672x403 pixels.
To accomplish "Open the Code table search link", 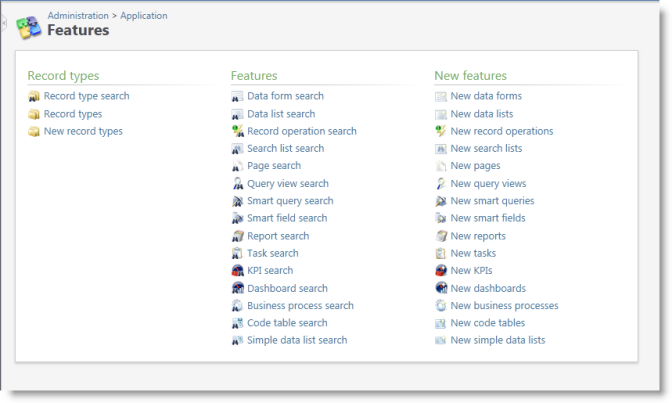I will point(287,323).
